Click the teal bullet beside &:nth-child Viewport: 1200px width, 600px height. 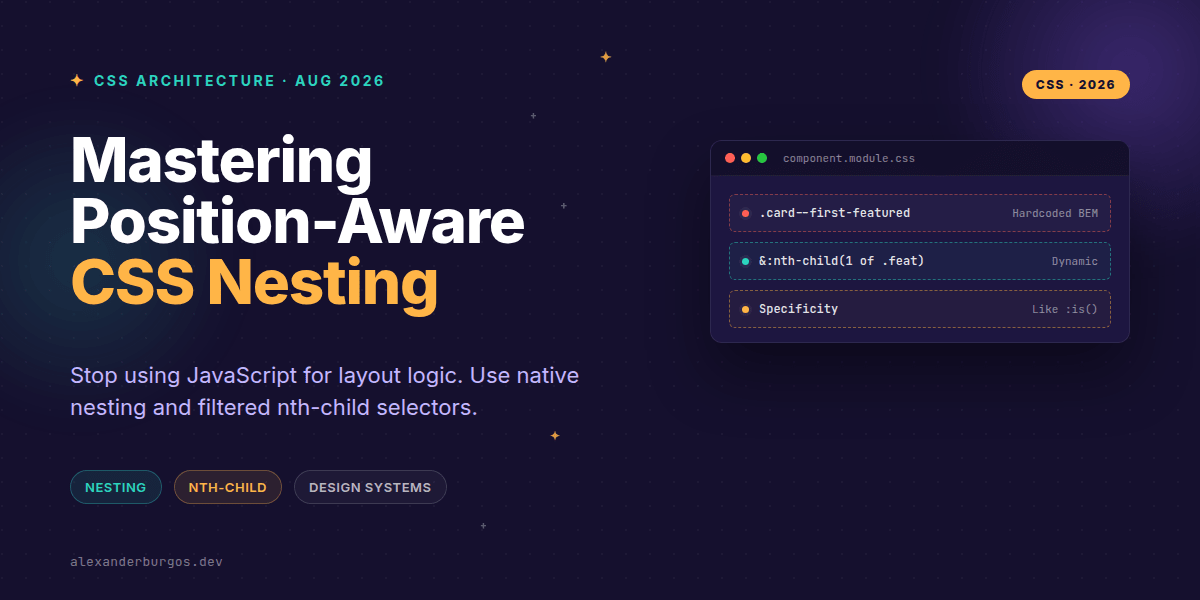pos(746,261)
